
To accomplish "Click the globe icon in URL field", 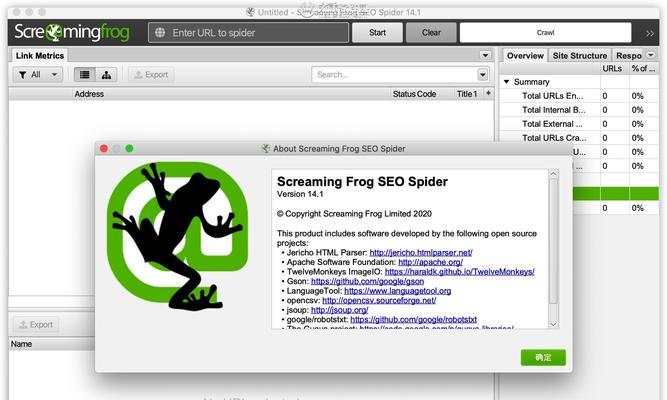I will (x=160, y=32).
